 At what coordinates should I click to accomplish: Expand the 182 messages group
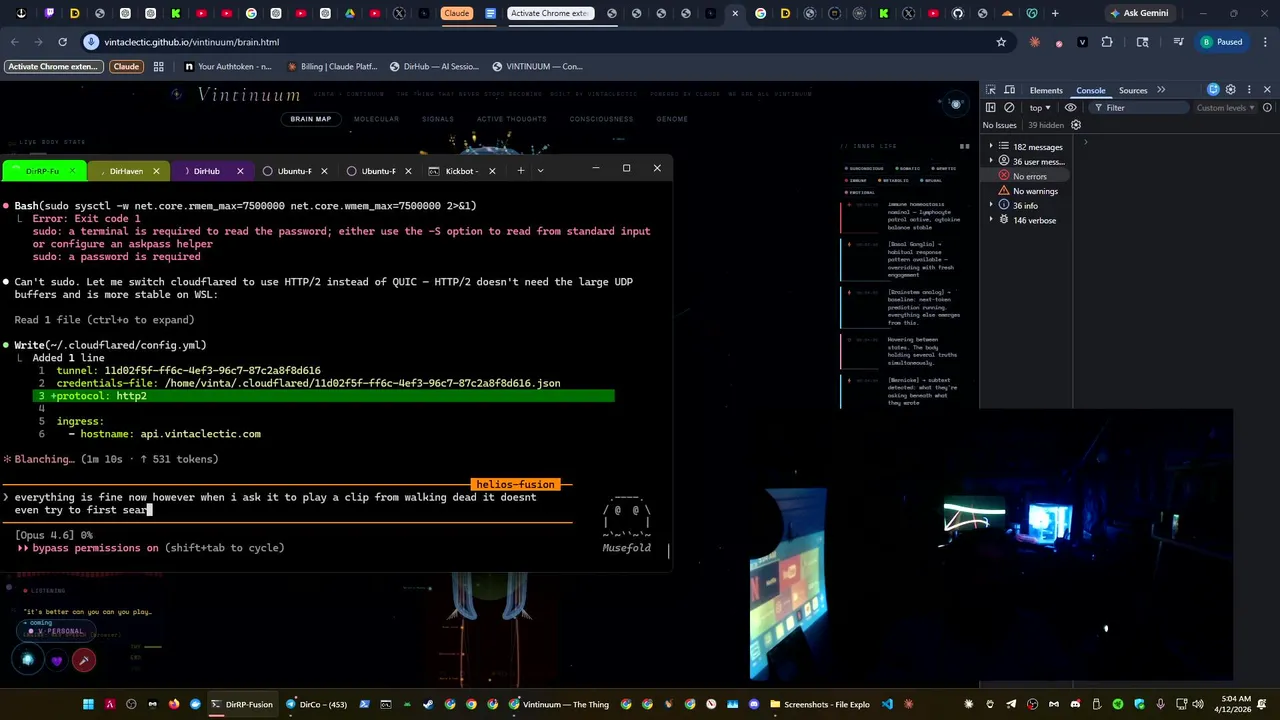coord(991,147)
